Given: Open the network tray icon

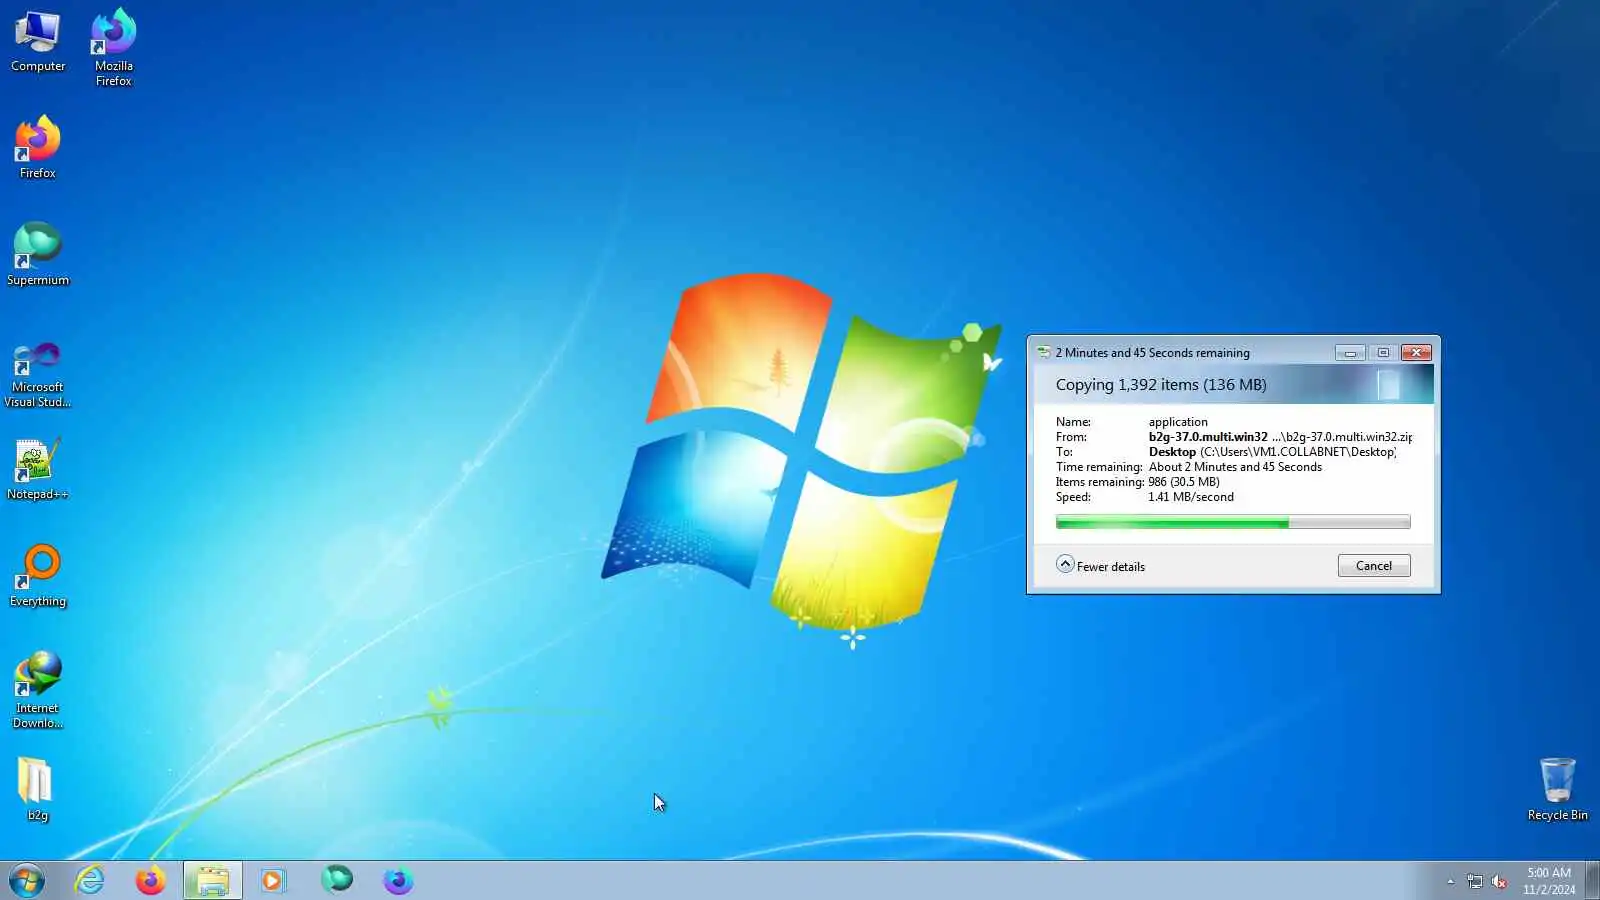Looking at the screenshot, I should click(x=1474, y=882).
